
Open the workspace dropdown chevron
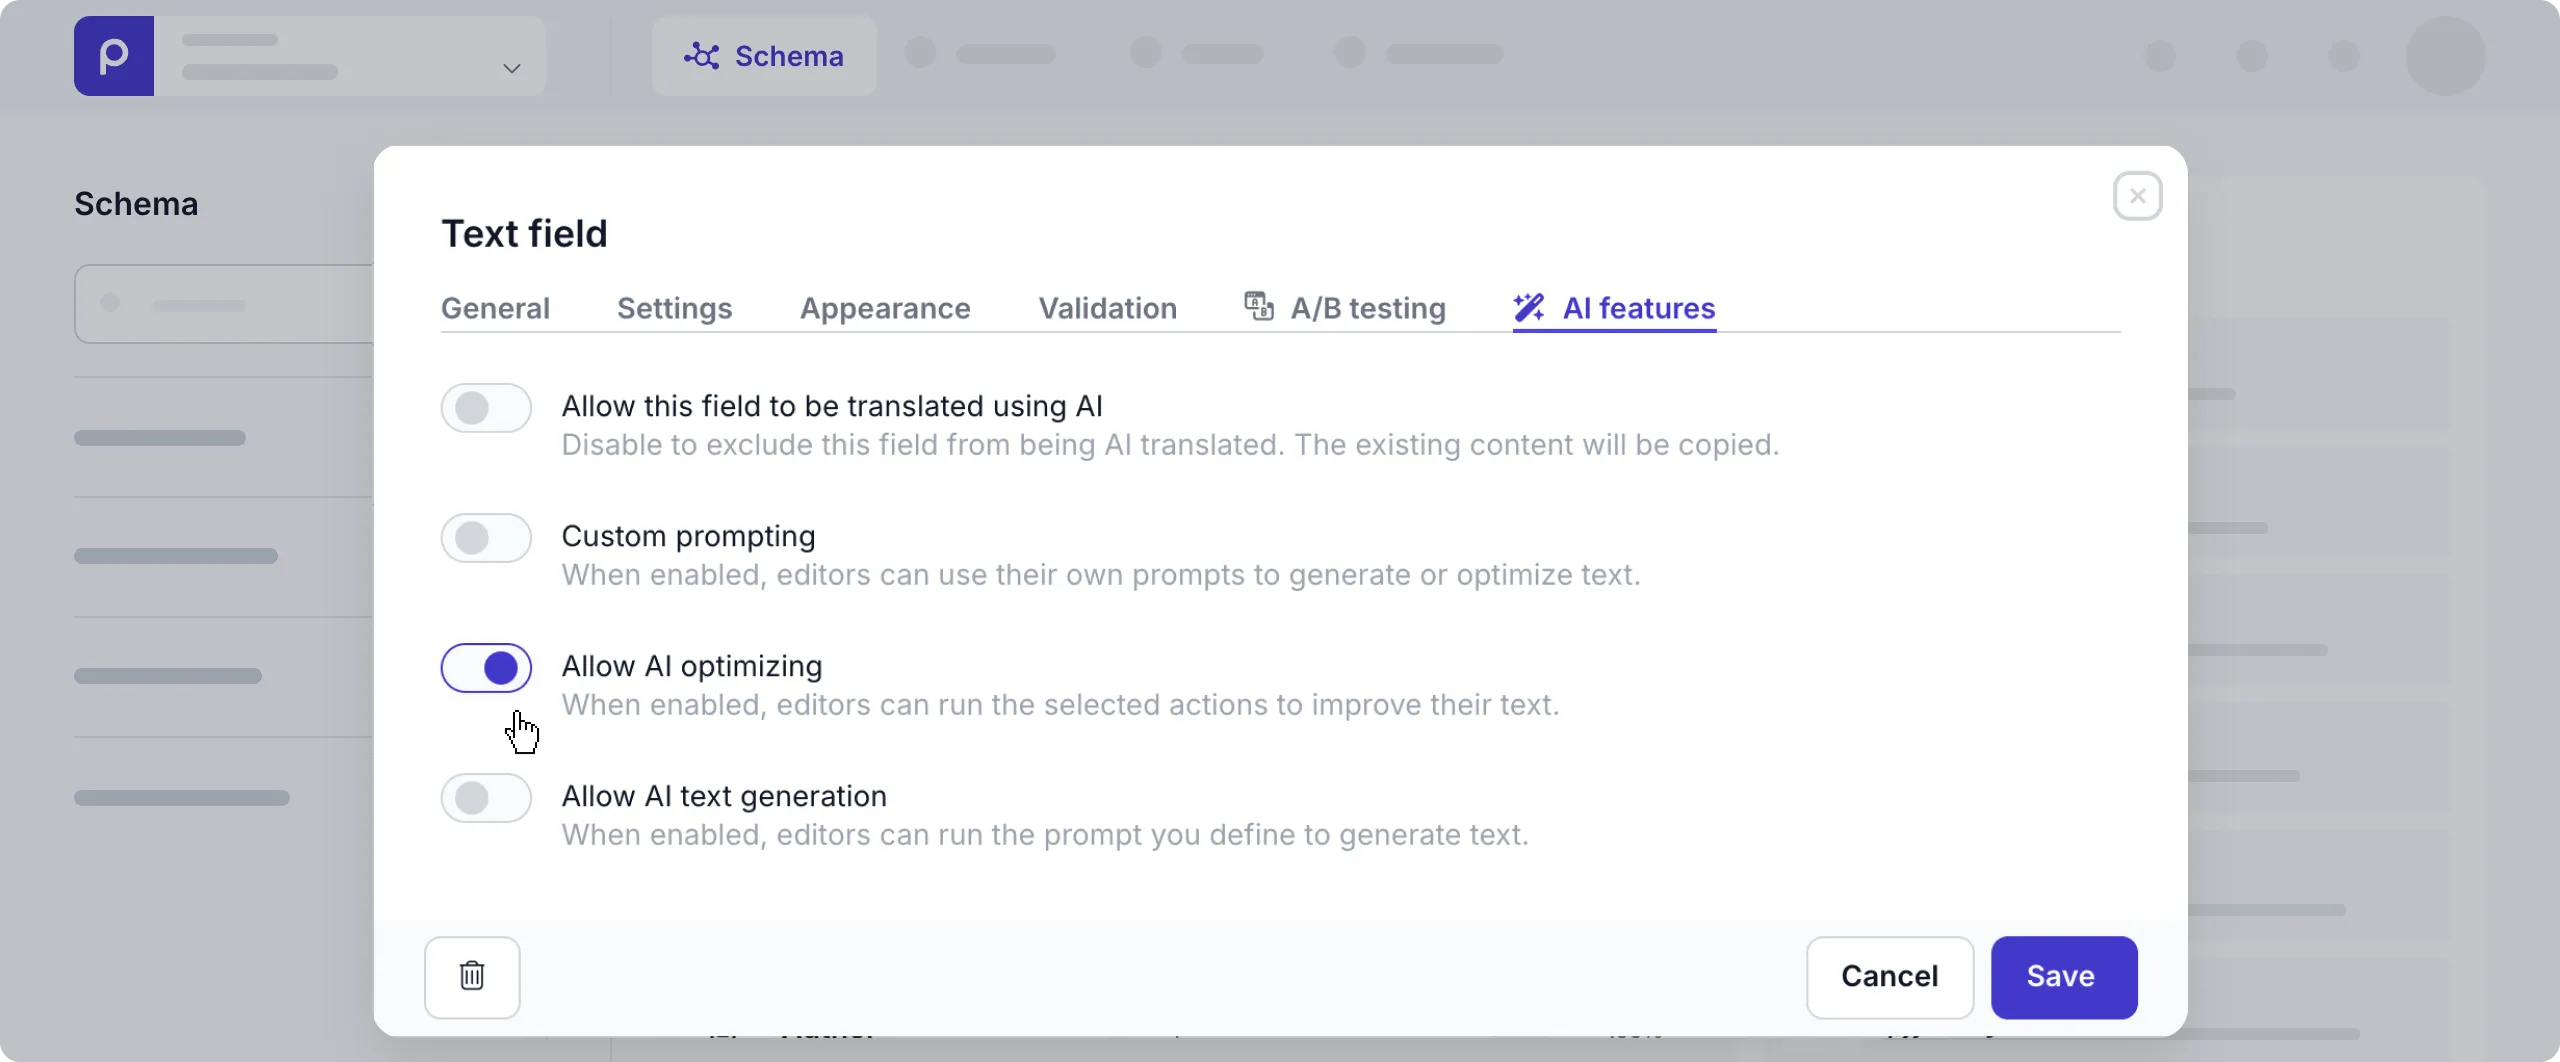[511, 69]
